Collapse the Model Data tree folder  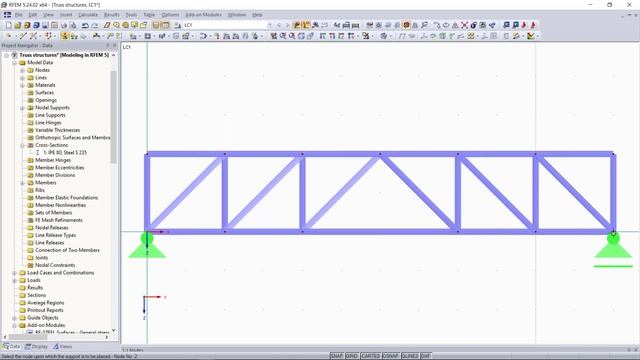(15, 63)
